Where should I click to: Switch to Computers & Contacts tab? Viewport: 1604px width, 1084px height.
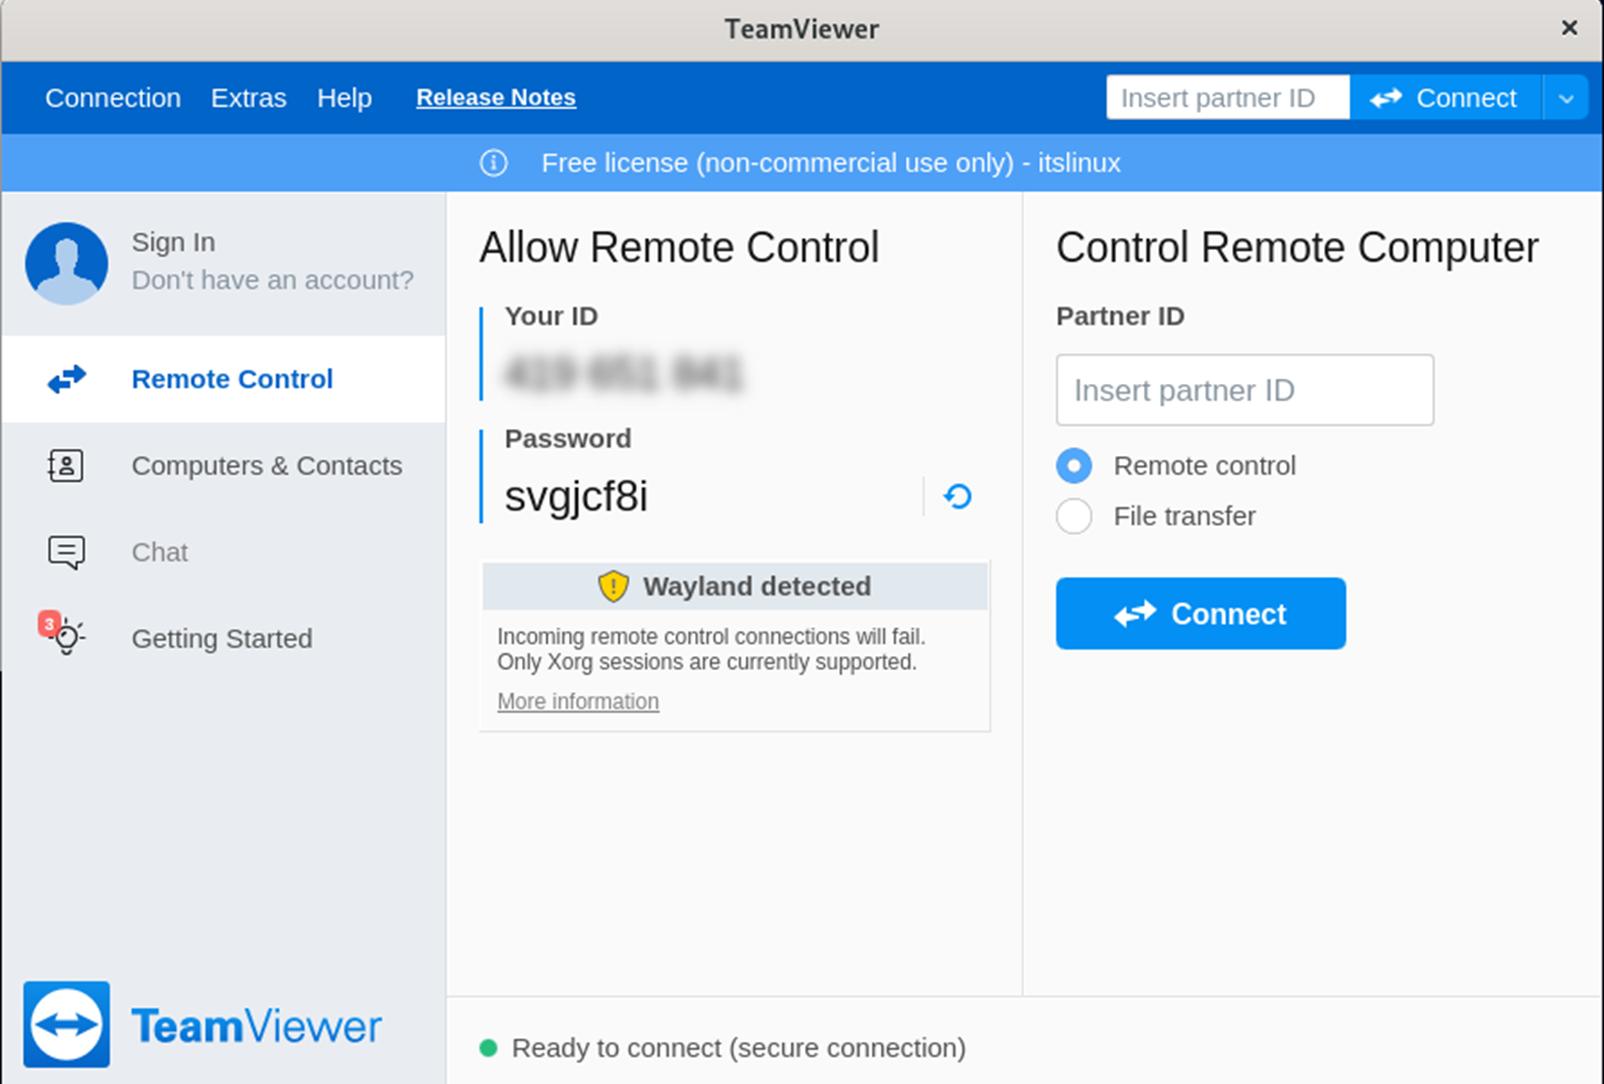pyautogui.click(x=224, y=466)
